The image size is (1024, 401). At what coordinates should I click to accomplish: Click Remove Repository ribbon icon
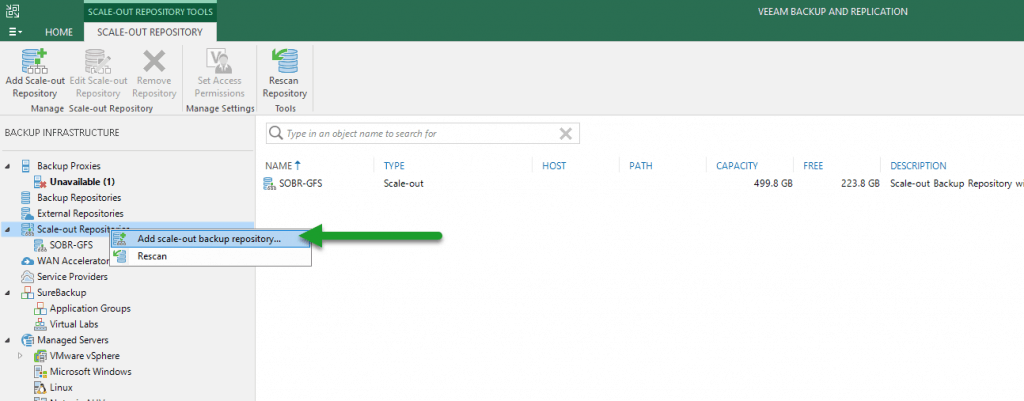click(x=154, y=61)
